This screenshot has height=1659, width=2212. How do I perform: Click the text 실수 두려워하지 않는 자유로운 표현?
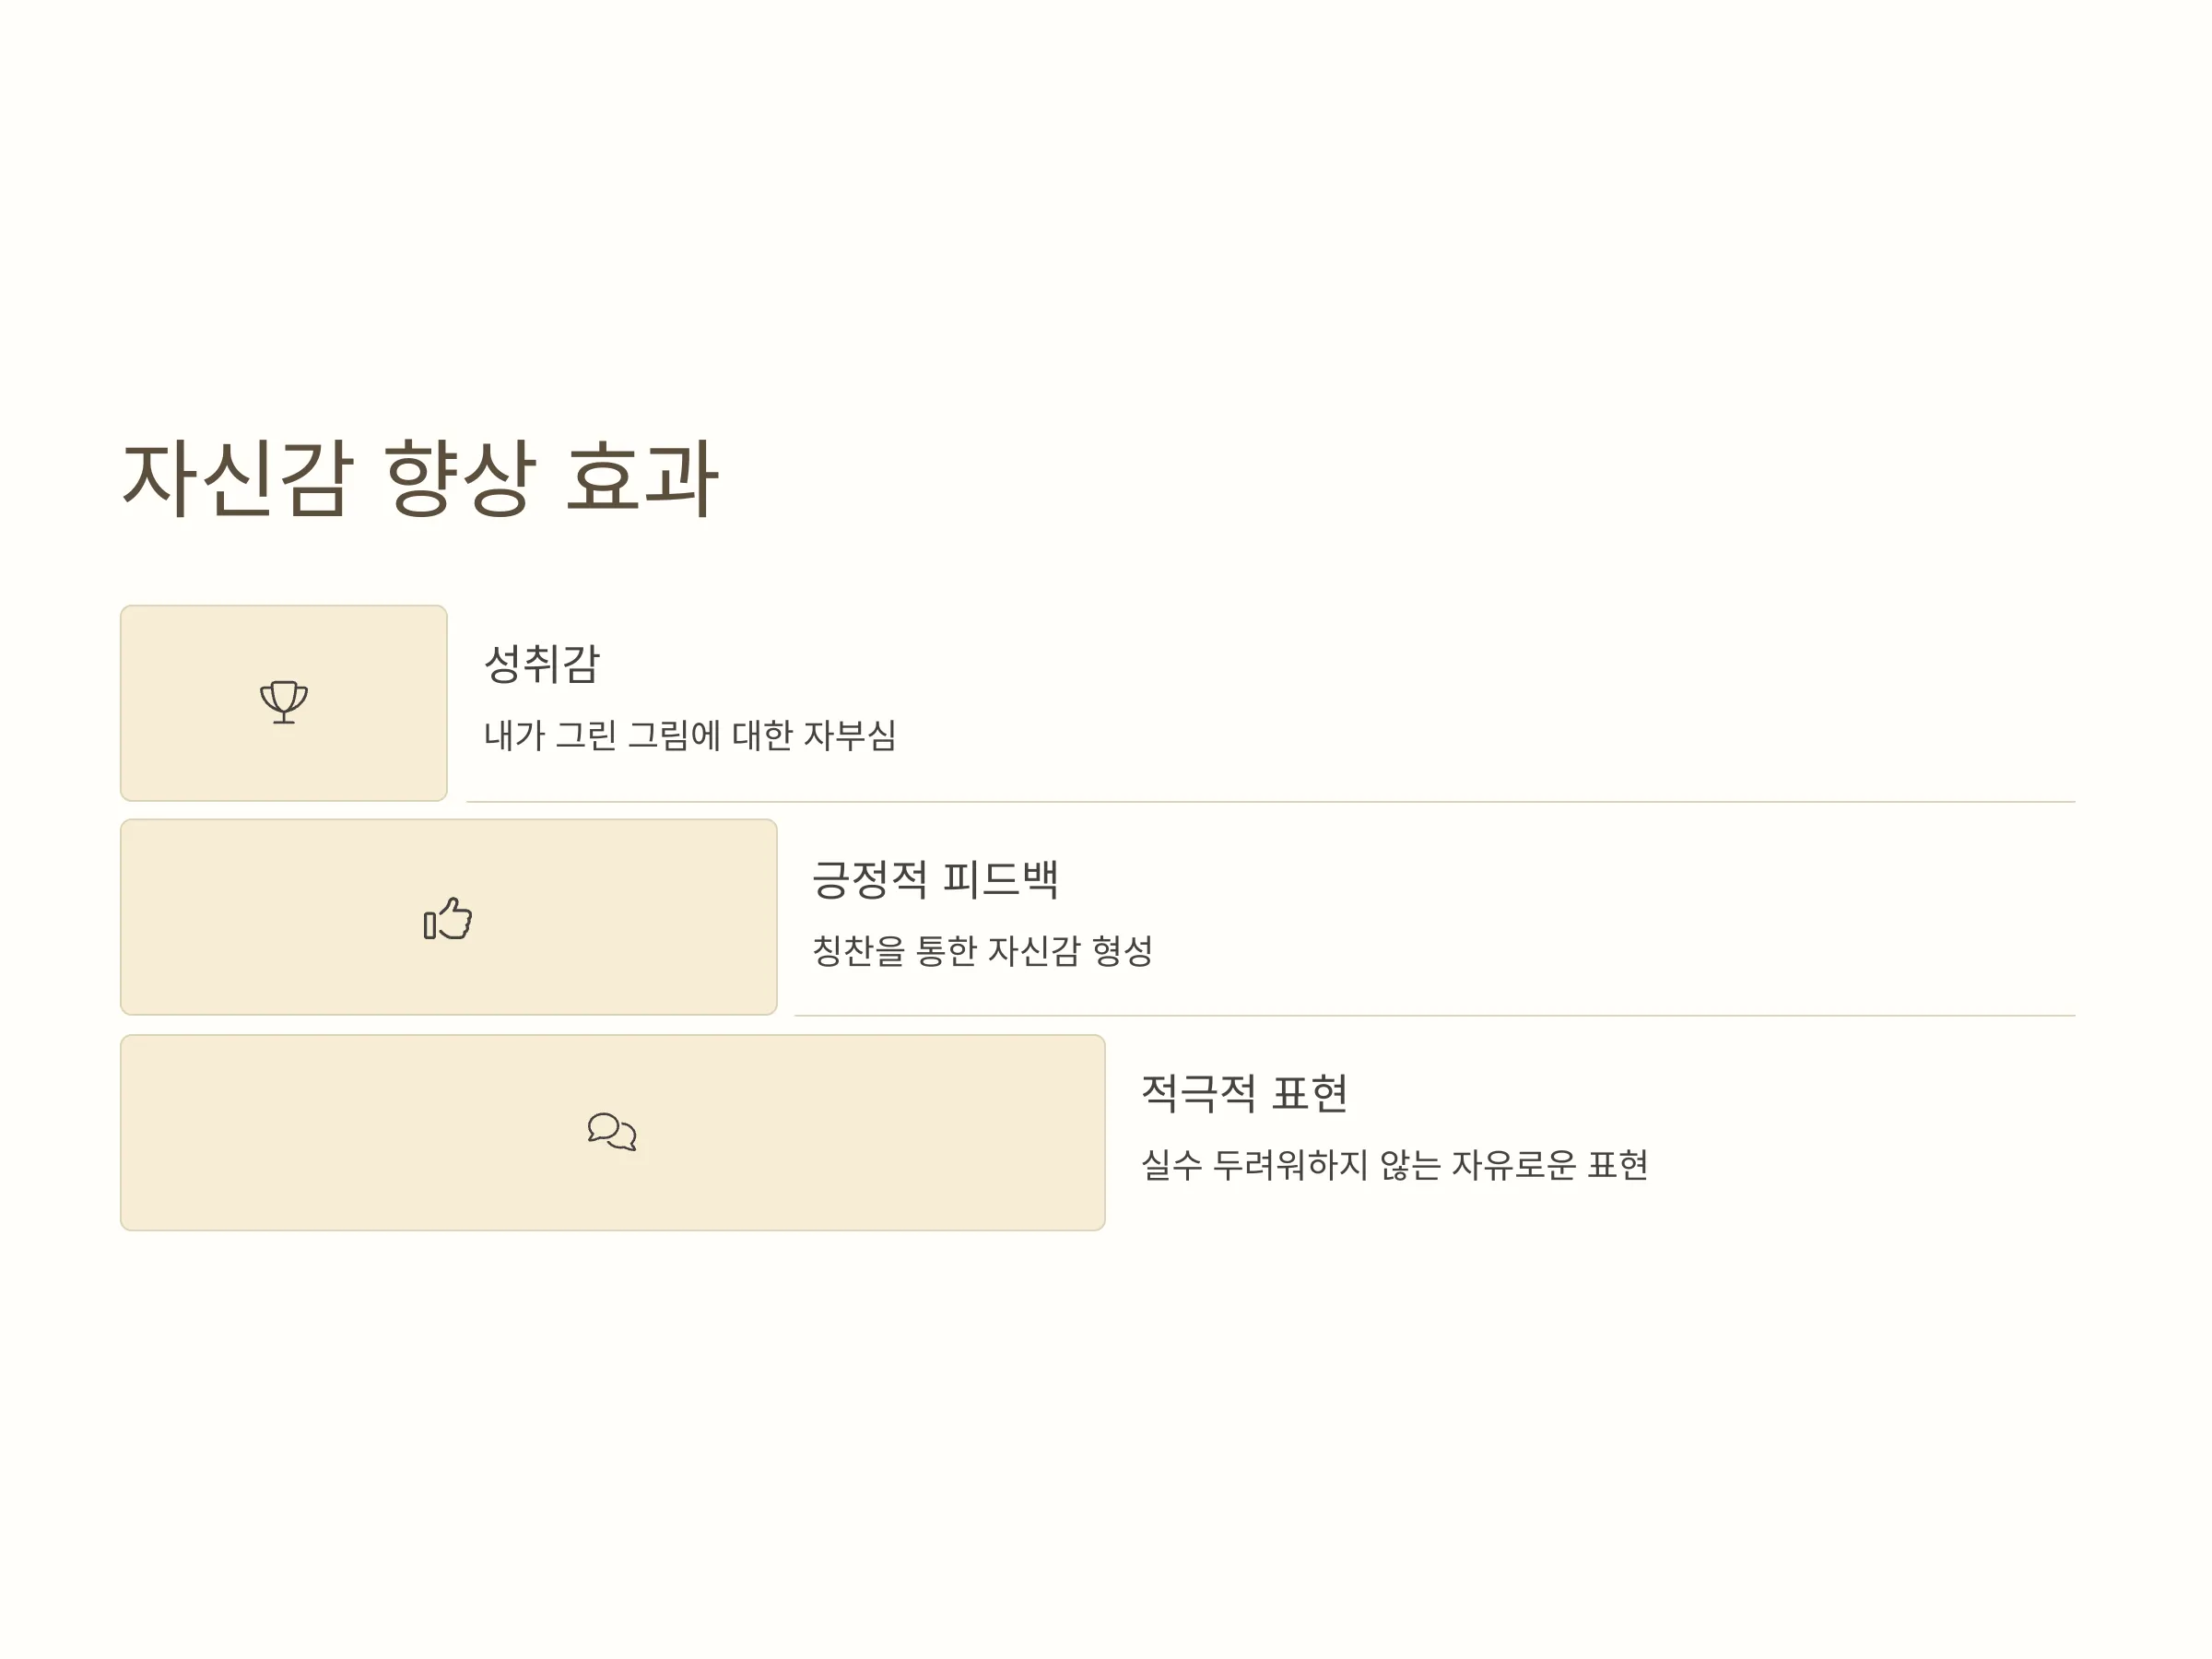click(1395, 1165)
